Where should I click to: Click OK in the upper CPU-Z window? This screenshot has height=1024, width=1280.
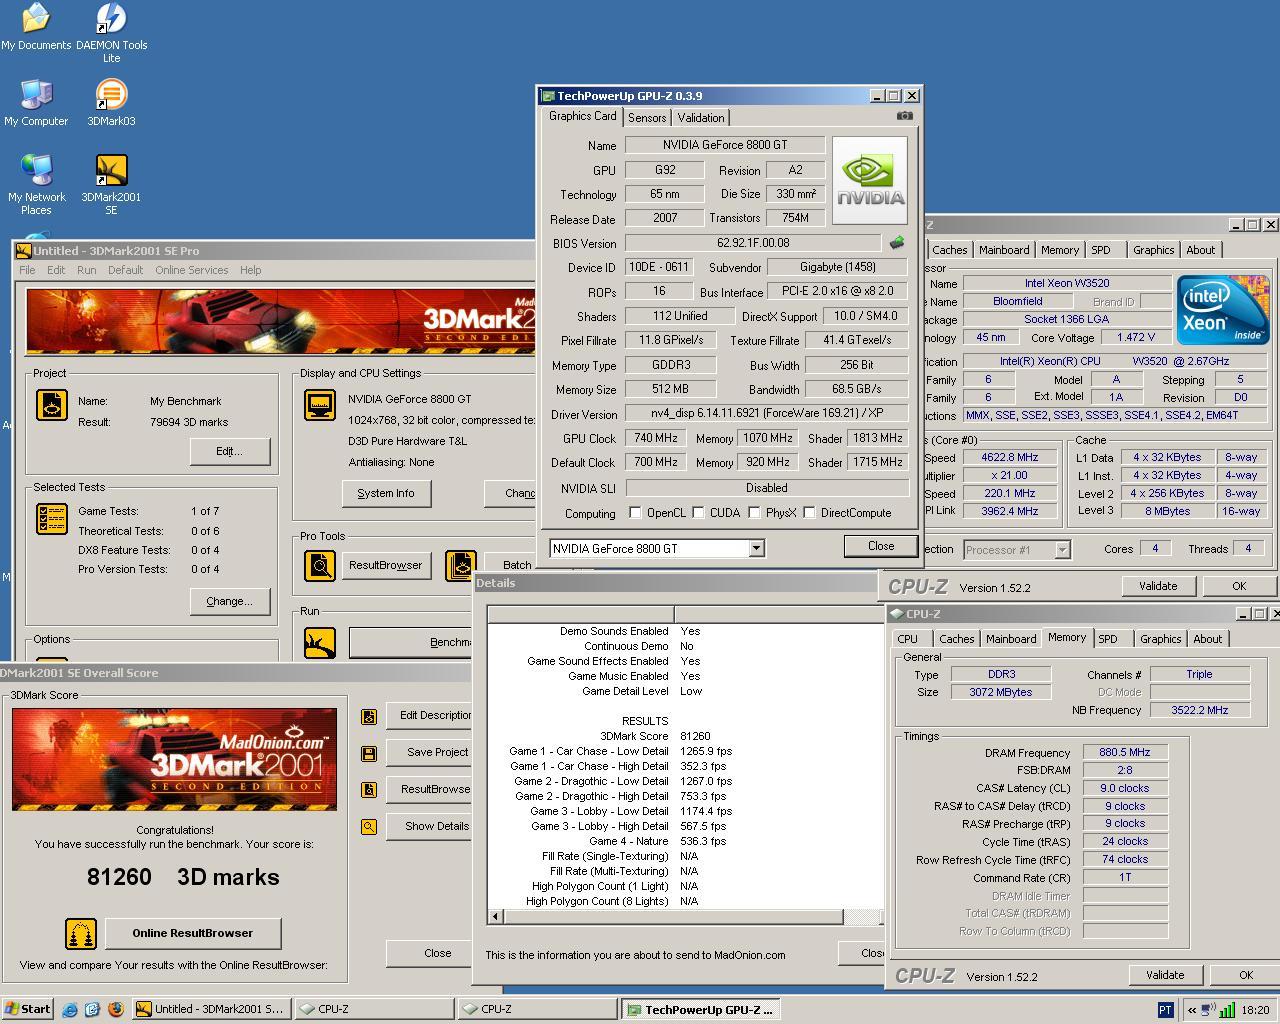click(1239, 586)
